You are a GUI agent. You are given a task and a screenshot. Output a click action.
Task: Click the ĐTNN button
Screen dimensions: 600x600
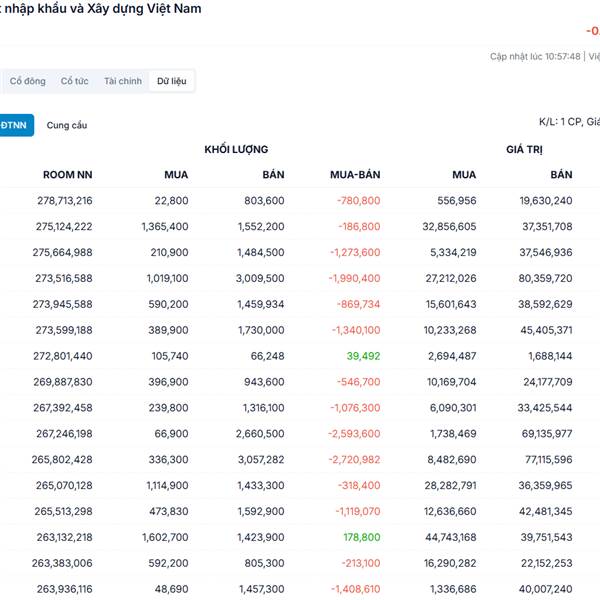pos(15,125)
